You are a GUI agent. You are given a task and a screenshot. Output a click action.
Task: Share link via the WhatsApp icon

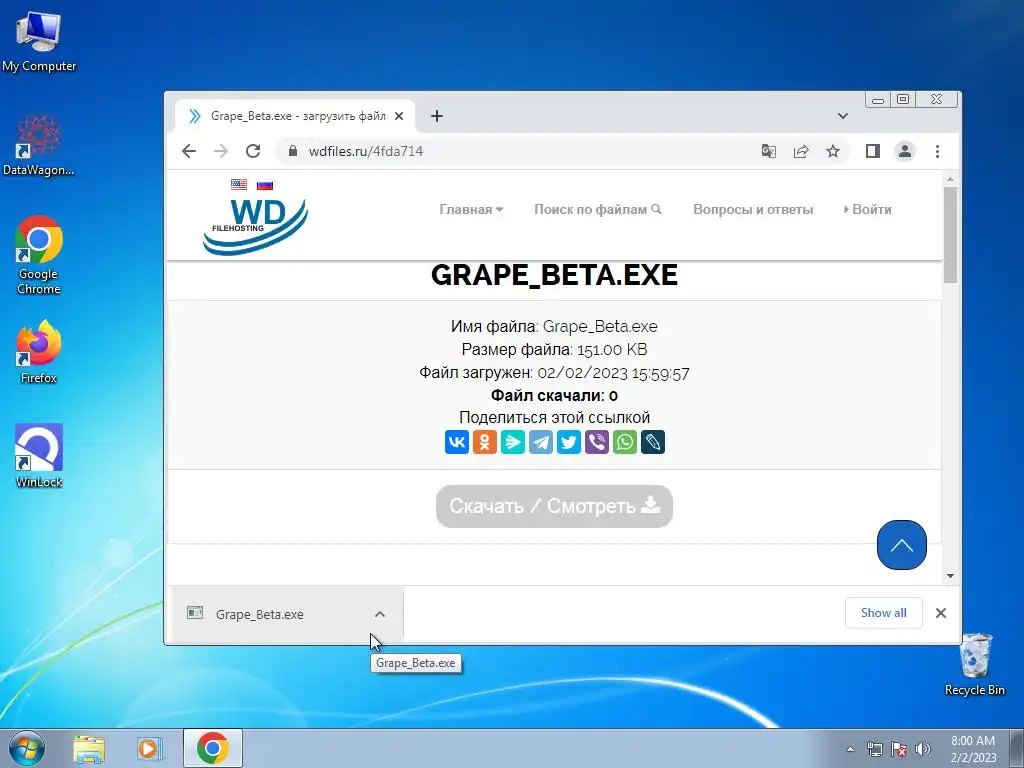click(625, 442)
